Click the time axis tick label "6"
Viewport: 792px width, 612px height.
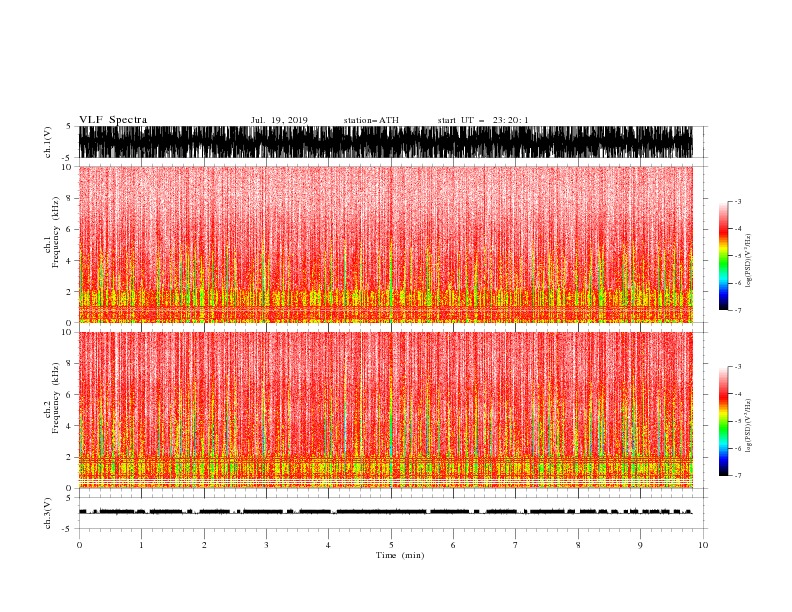pyautogui.click(x=453, y=545)
